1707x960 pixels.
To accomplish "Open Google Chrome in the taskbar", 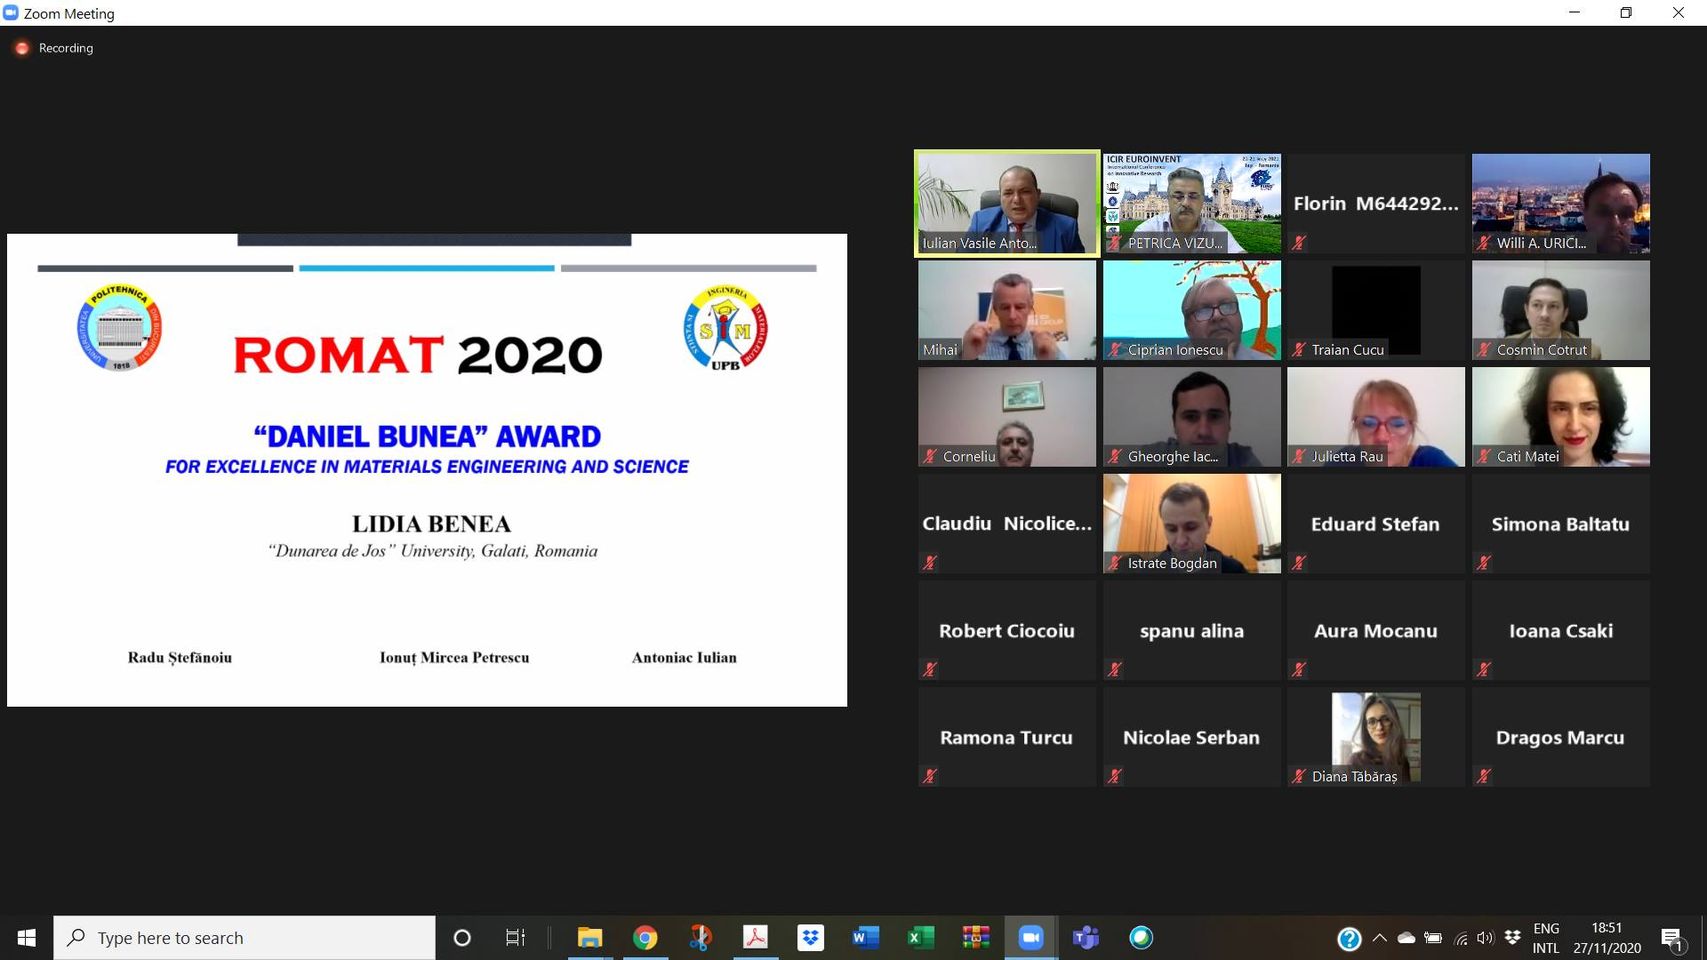I will [645, 938].
